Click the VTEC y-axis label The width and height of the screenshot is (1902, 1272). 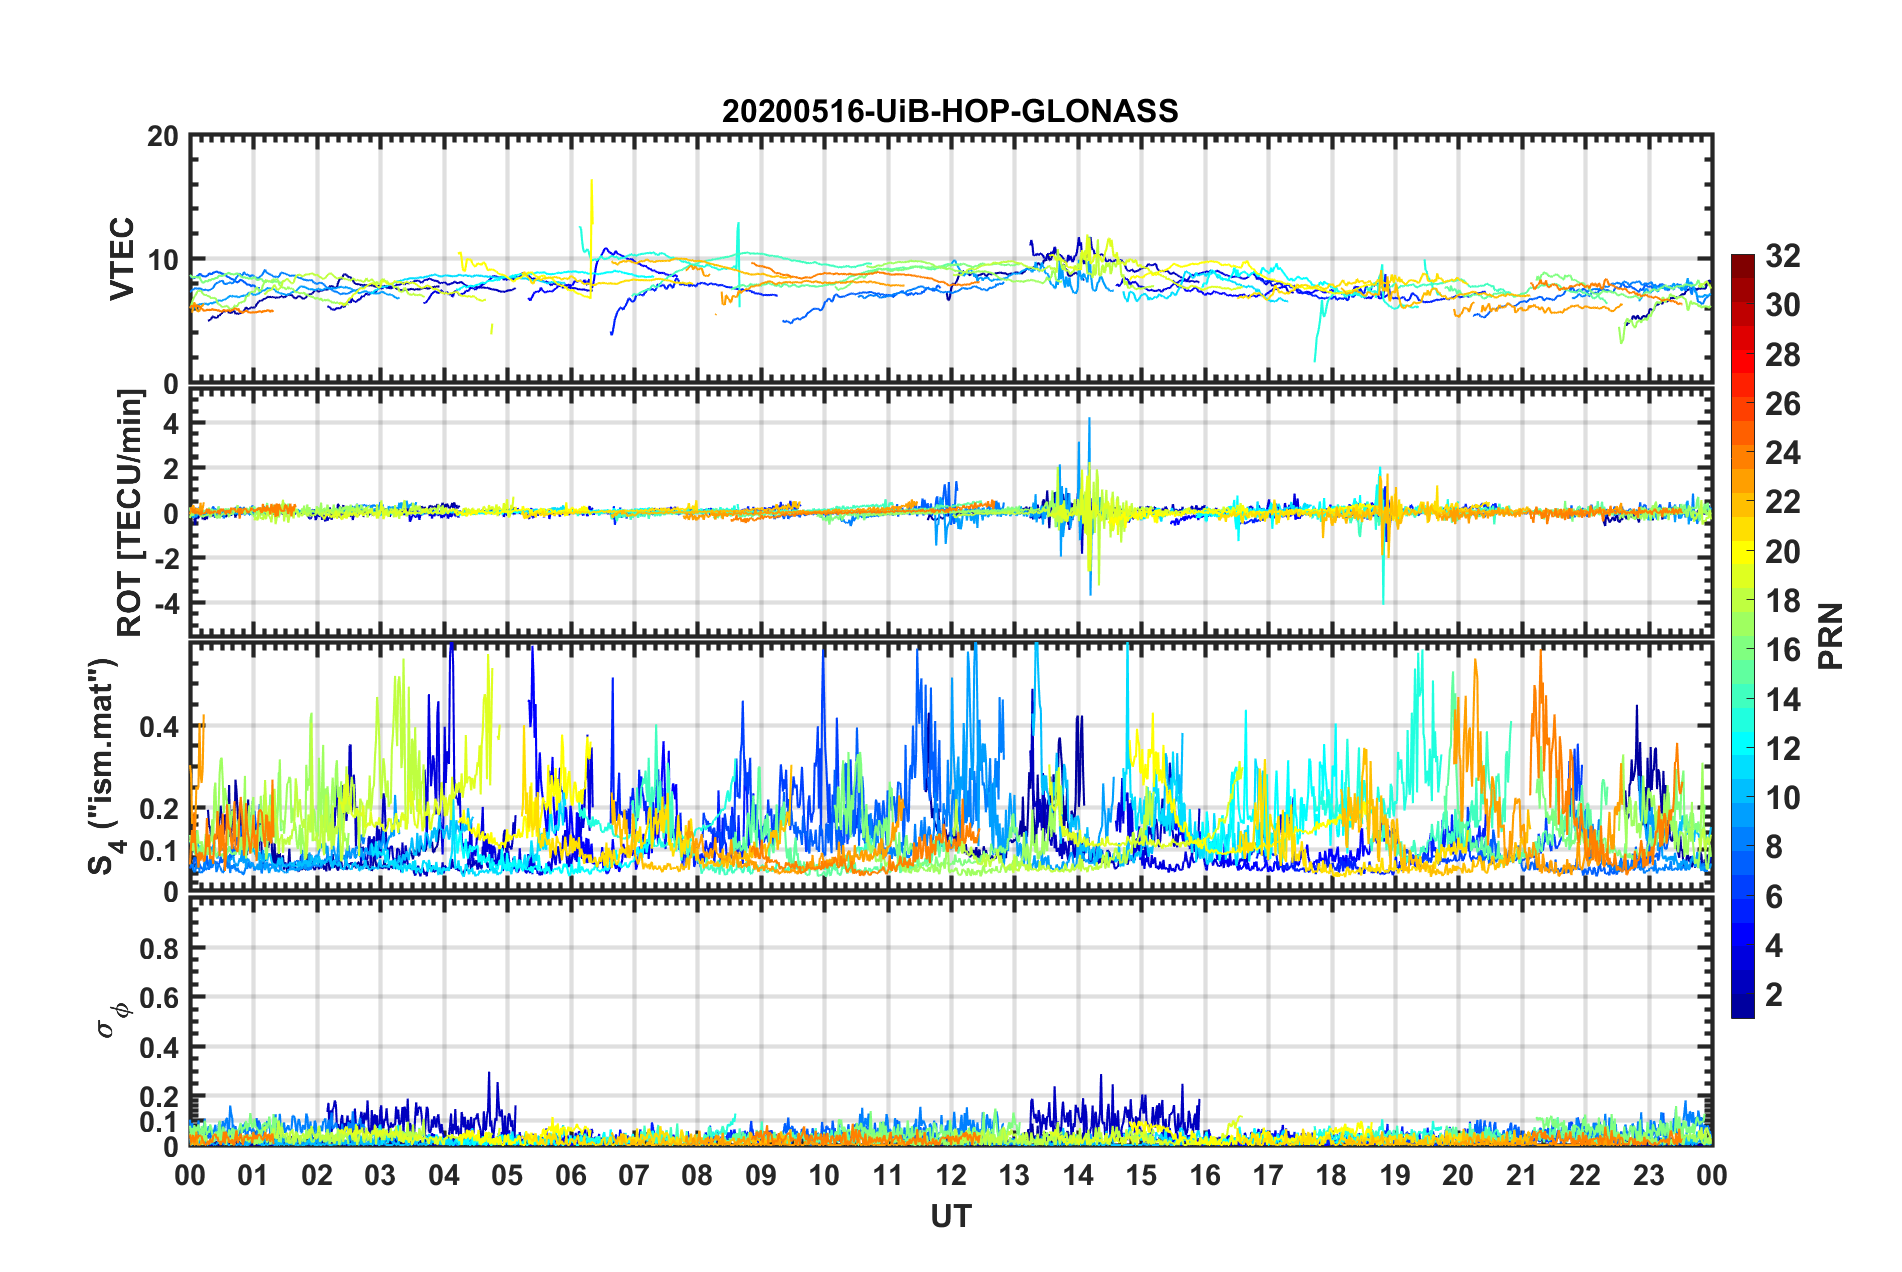click(122, 259)
